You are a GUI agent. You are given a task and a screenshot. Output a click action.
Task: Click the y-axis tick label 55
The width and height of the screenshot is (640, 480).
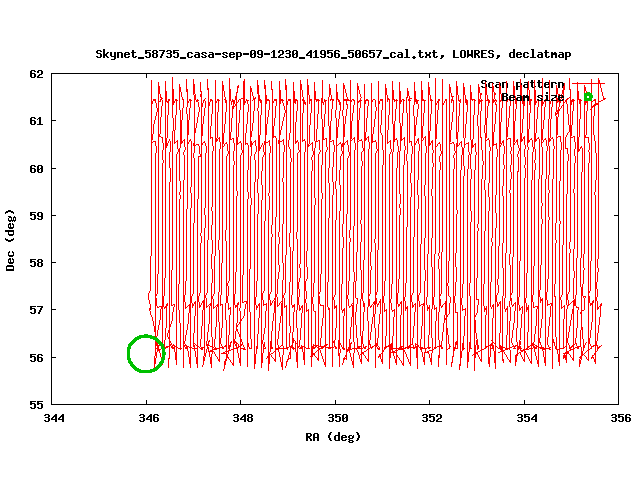(x=36, y=405)
